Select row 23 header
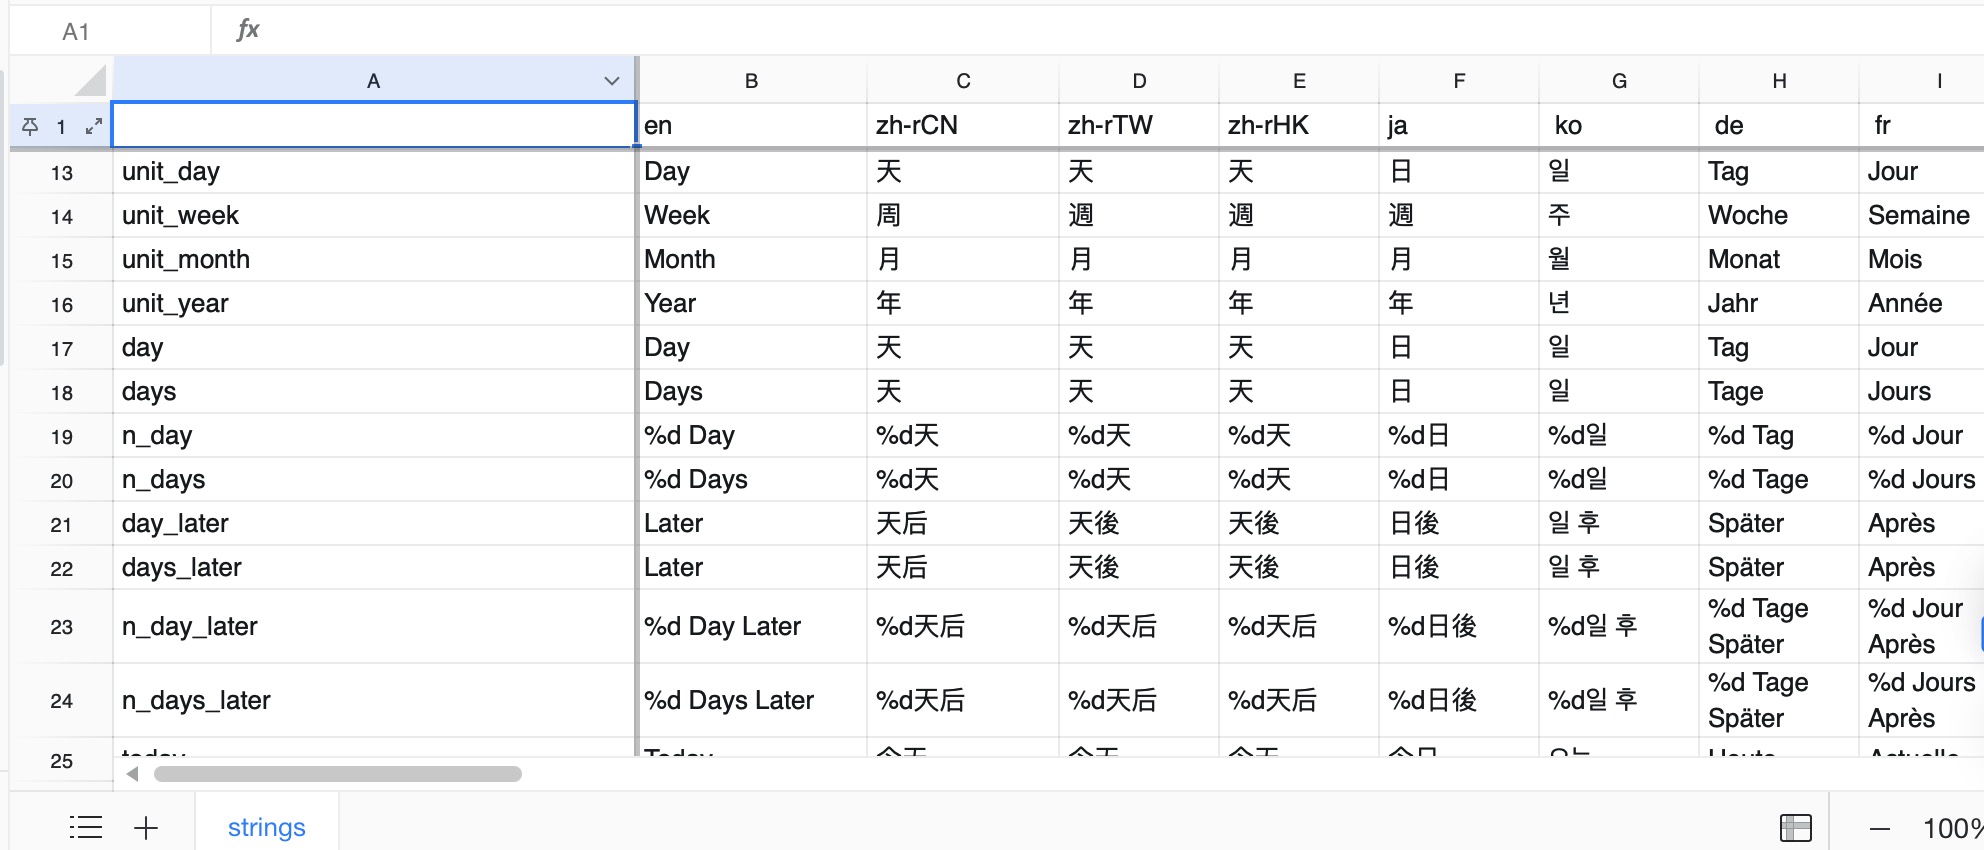 (x=62, y=626)
